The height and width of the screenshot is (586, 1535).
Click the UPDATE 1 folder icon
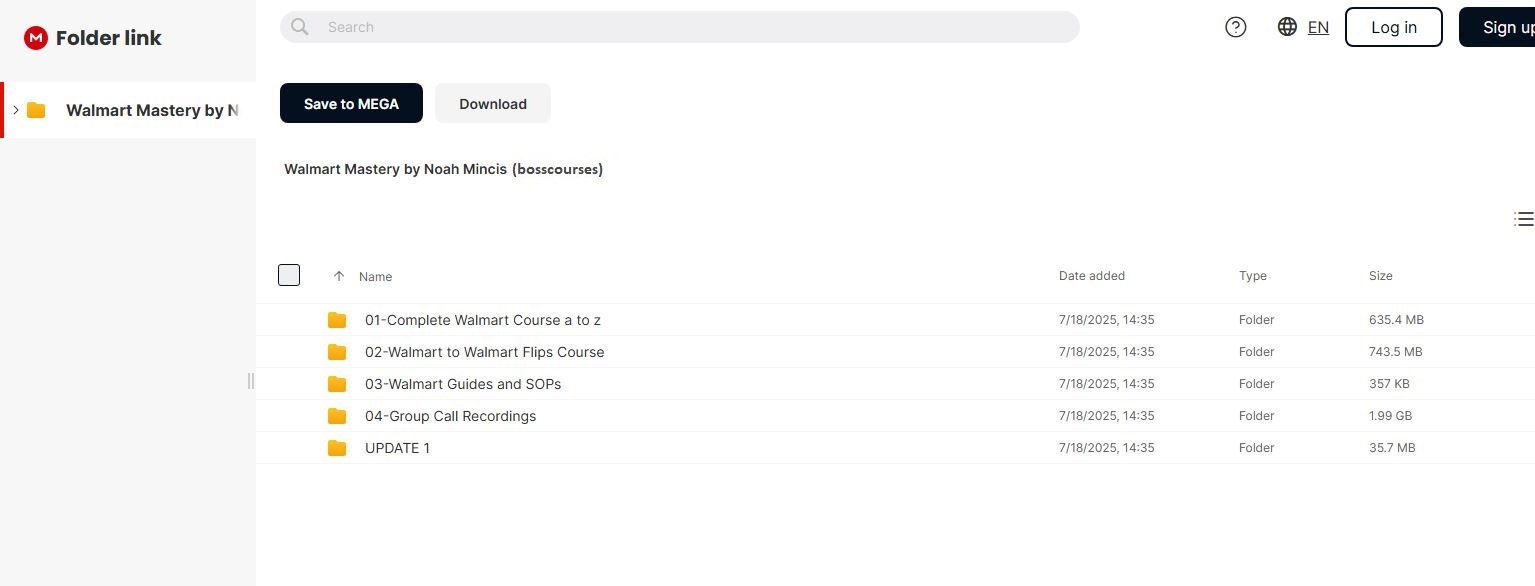[337, 448]
